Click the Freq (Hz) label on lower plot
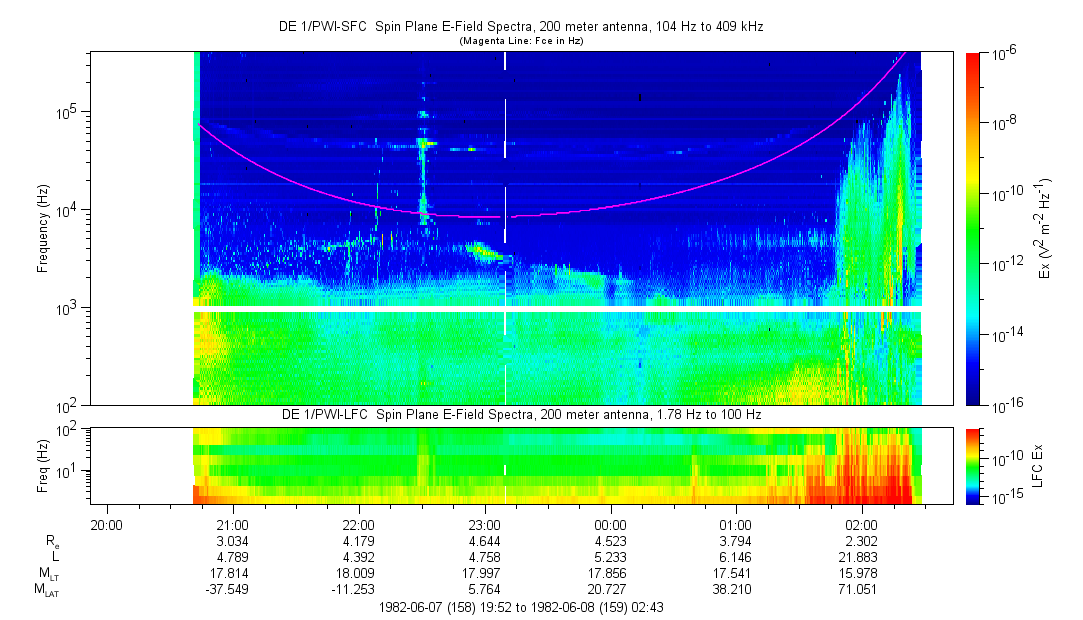1083x620 pixels. tap(42, 465)
